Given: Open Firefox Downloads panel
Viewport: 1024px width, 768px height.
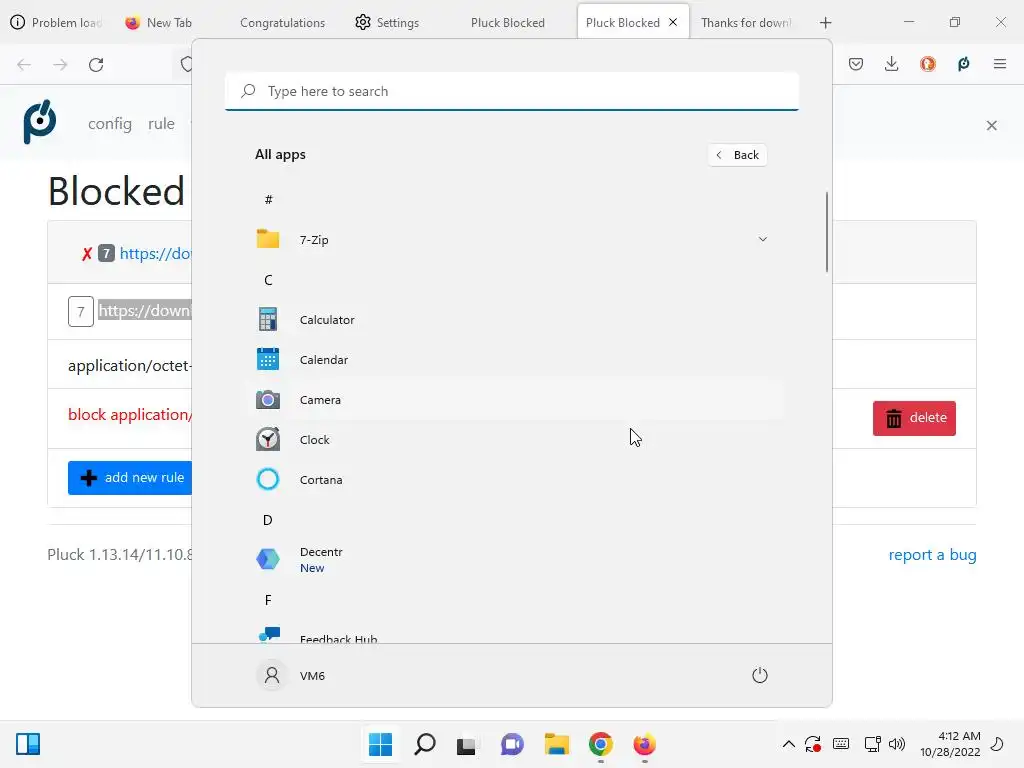Looking at the screenshot, I should [x=891, y=64].
